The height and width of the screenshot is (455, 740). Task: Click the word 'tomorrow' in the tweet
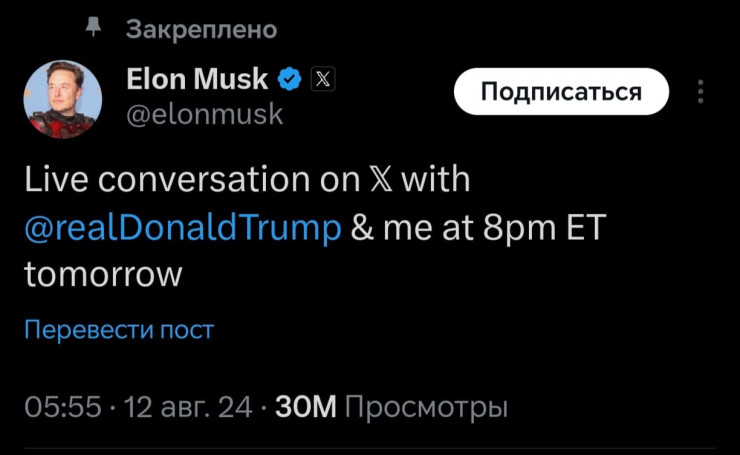pos(103,274)
